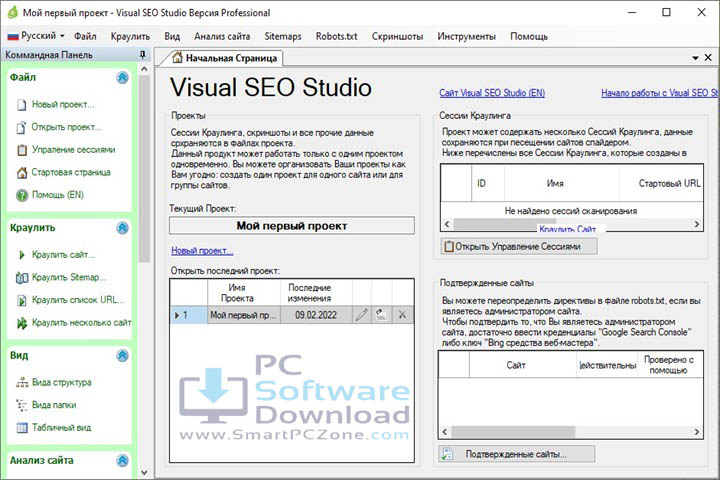The image size is (720, 480).
Task: Click Командная Панель scrollbar up arrow
Action: [x=144, y=69]
